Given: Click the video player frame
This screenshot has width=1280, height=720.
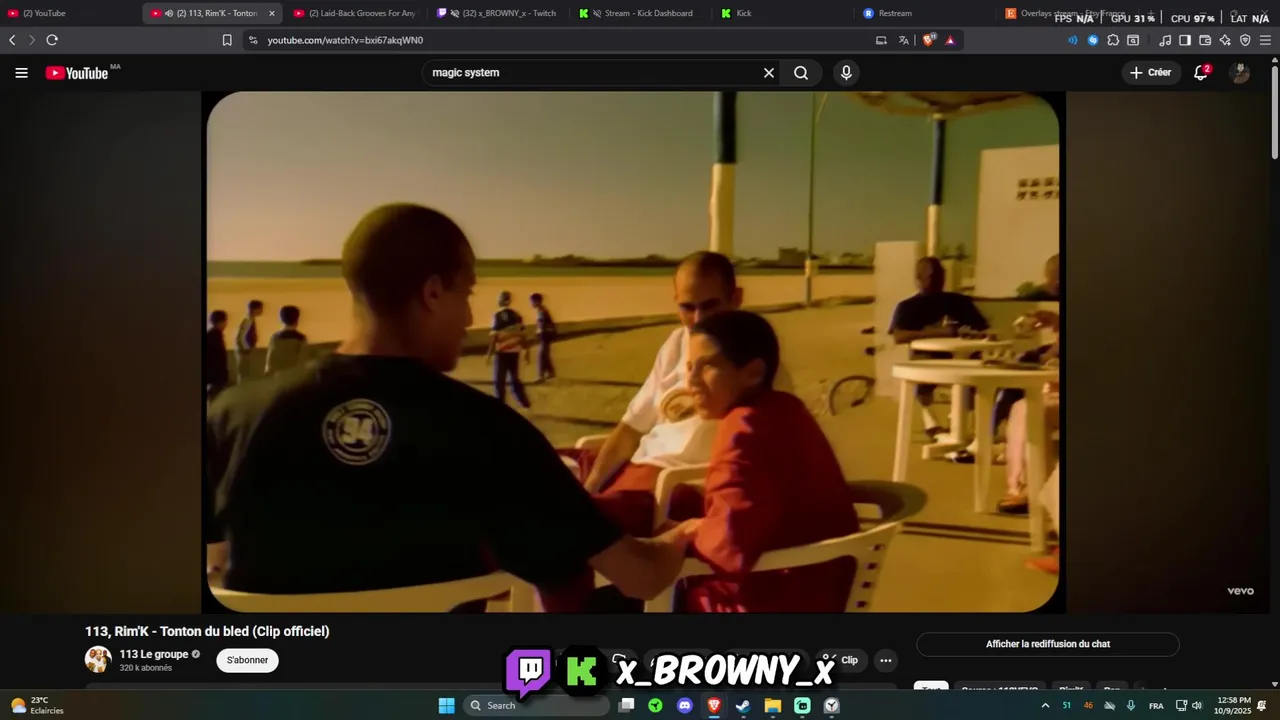Looking at the screenshot, I should click(633, 352).
